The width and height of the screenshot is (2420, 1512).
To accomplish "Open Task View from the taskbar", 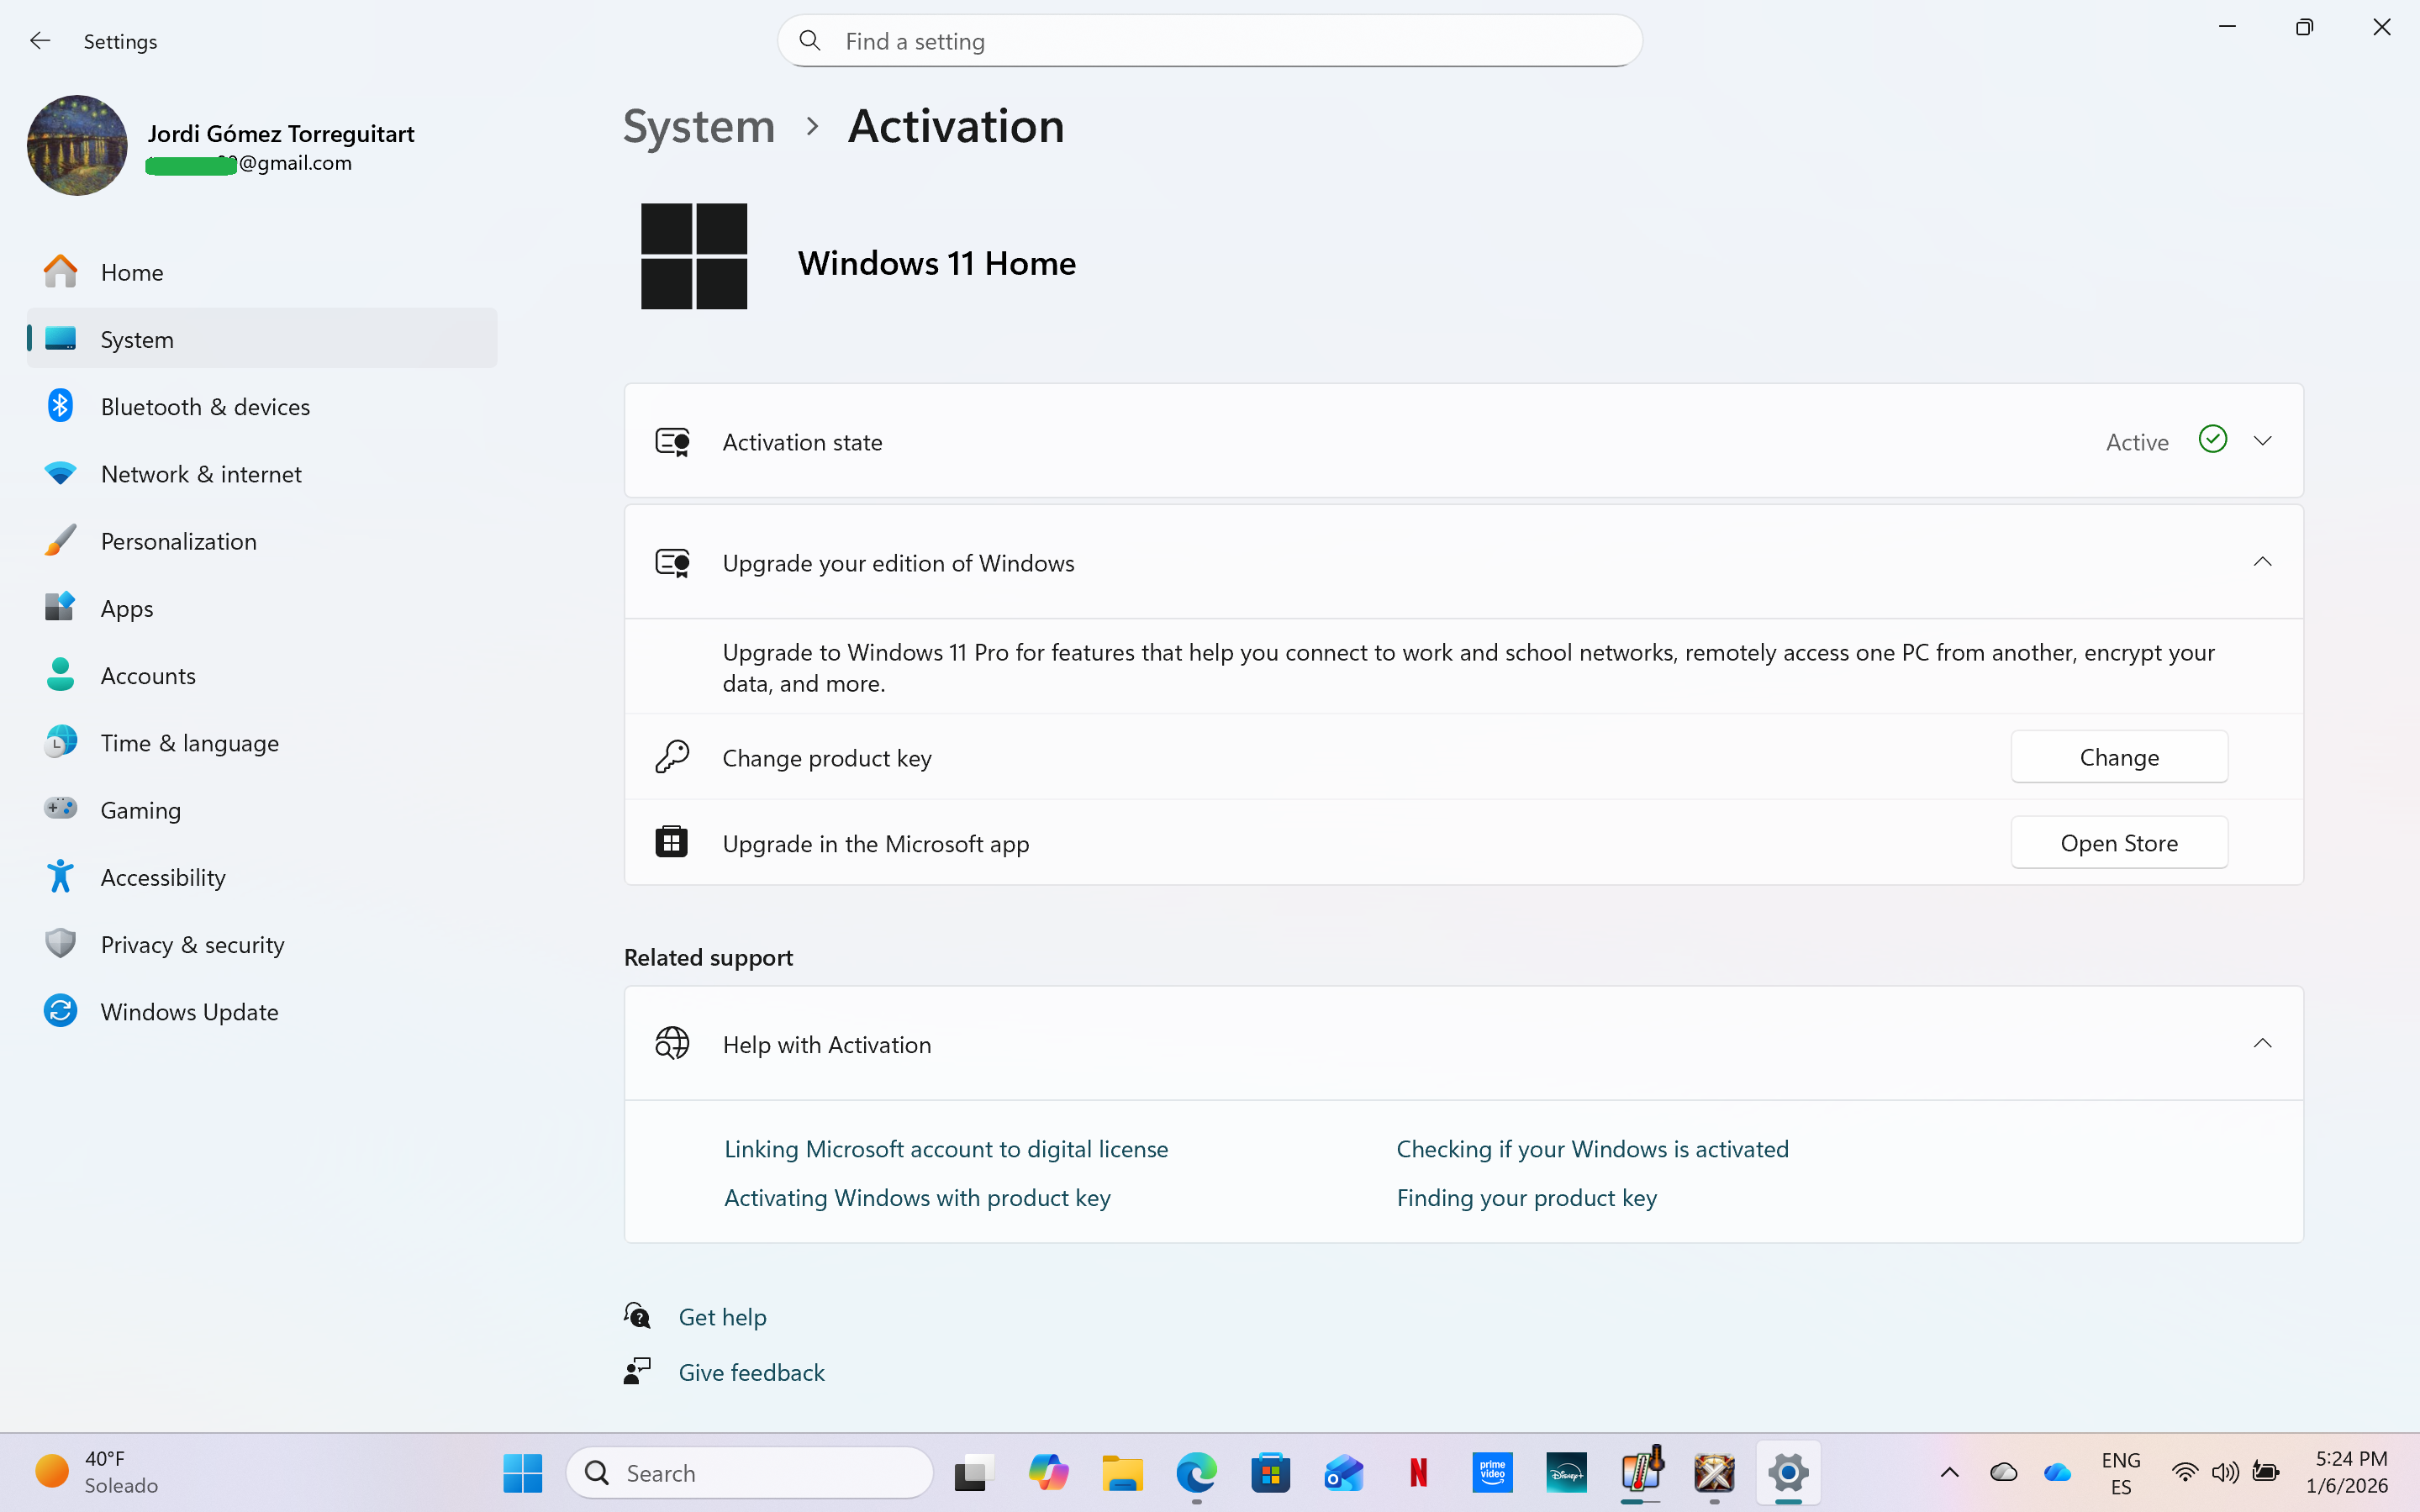I will [973, 1473].
